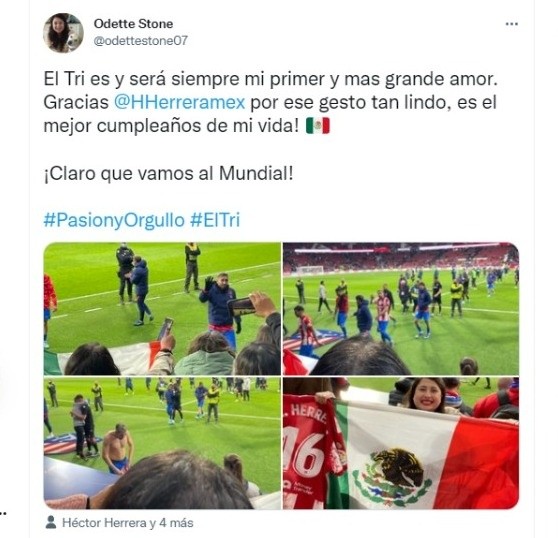This screenshot has height=538, width=558.
Task: Click the tweet text about El Tri
Action: tap(270, 102)
